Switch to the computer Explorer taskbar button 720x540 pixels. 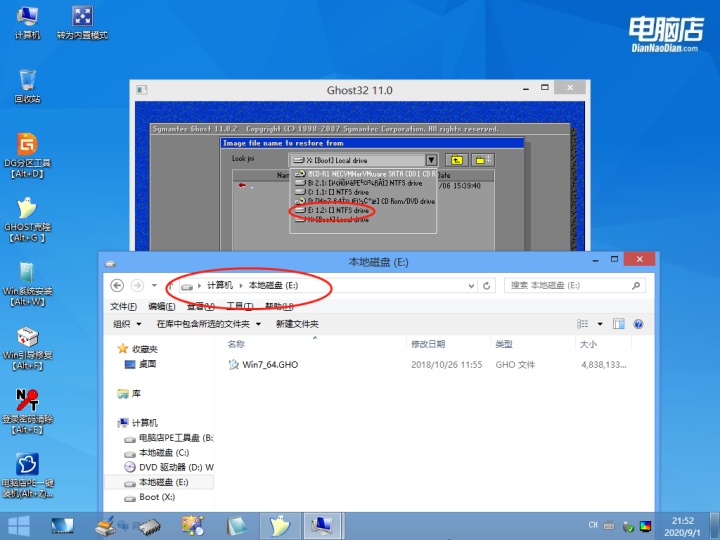pyautogui.click(x=323, y=526)
